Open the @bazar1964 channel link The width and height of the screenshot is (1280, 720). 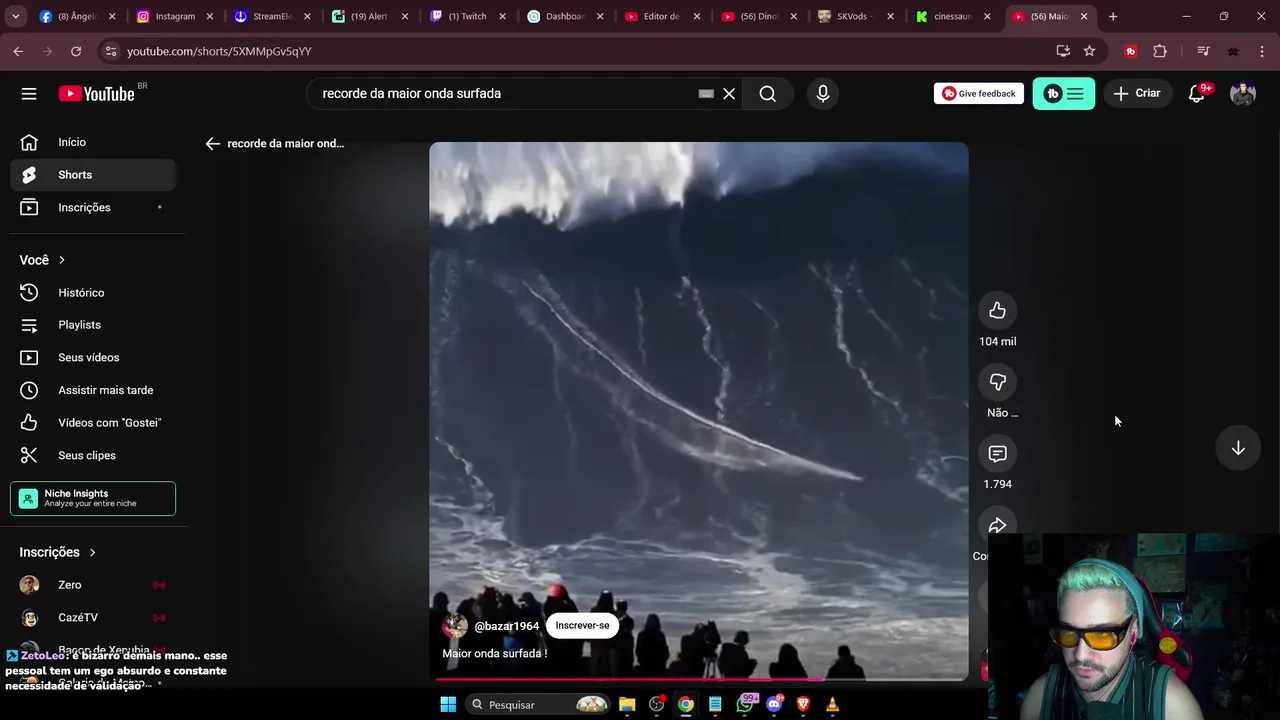coord(506,626)
